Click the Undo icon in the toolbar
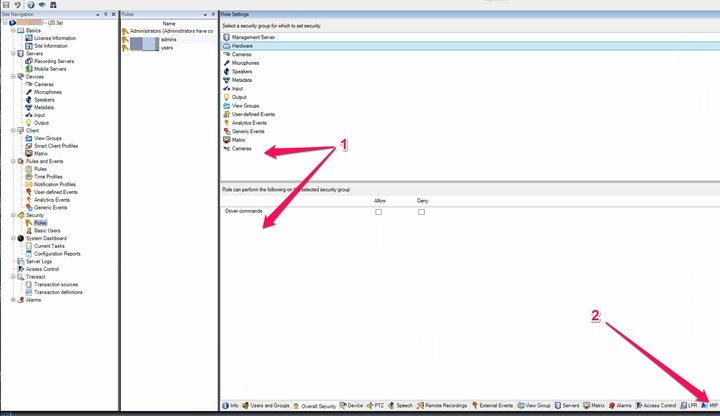 pyautogui.click(x=18, y=5)
